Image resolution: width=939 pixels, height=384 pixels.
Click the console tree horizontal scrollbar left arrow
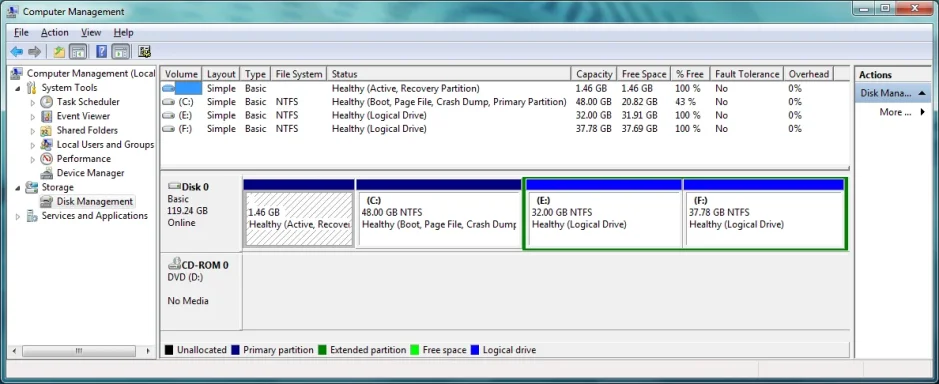(x=14, y=351)
